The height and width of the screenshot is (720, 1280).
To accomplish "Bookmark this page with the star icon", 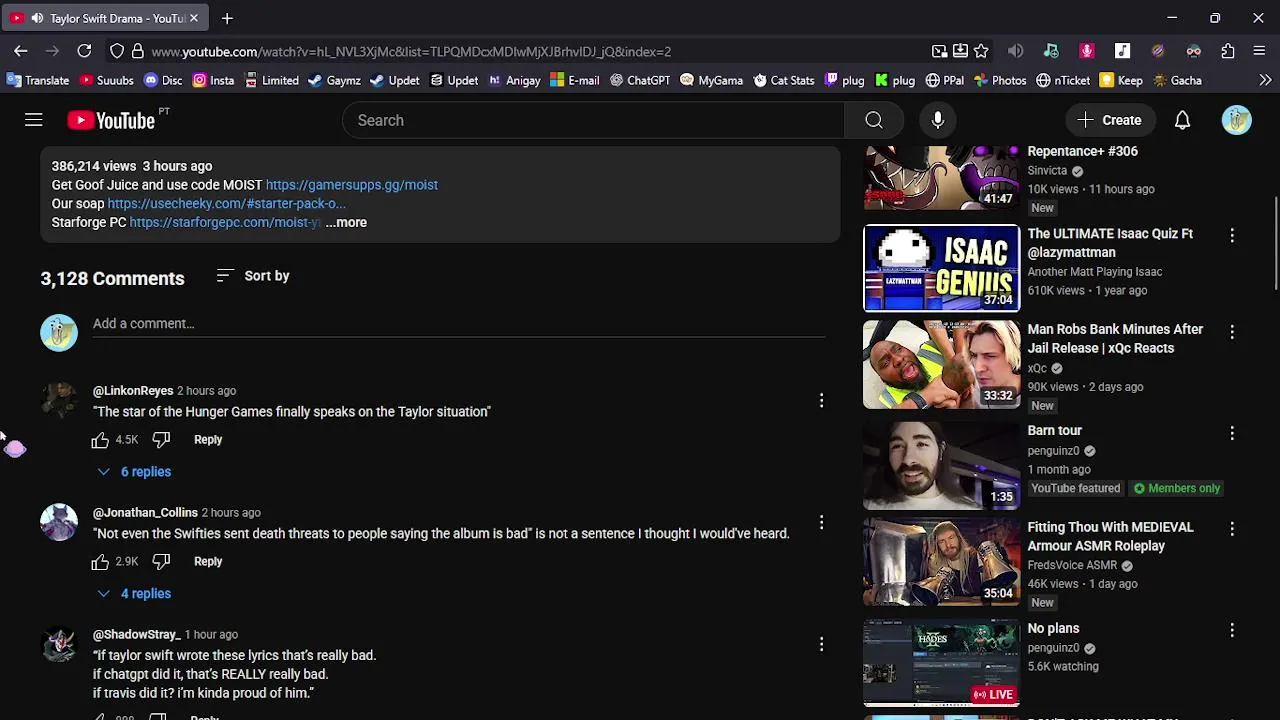I will pyautogui.click(x=981, y=51).
